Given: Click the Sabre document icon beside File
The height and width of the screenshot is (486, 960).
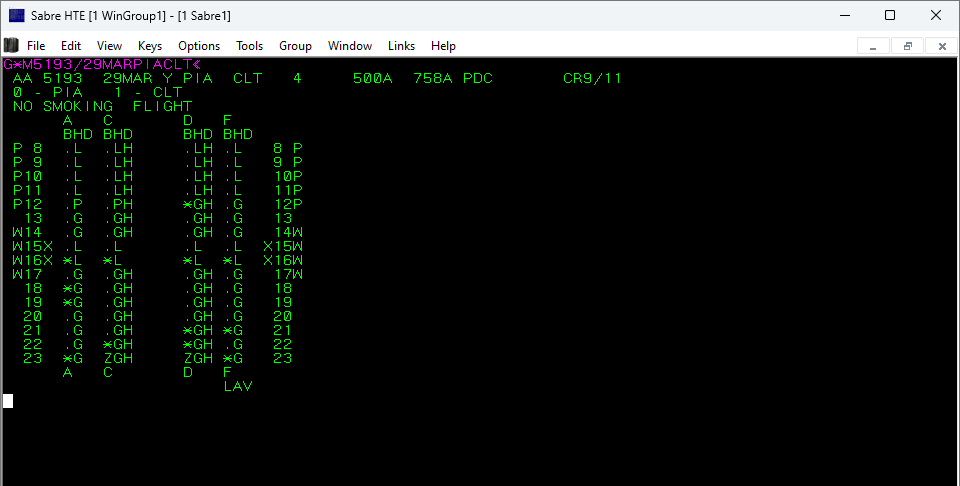Looking at the screenshot, I should 11,45.
